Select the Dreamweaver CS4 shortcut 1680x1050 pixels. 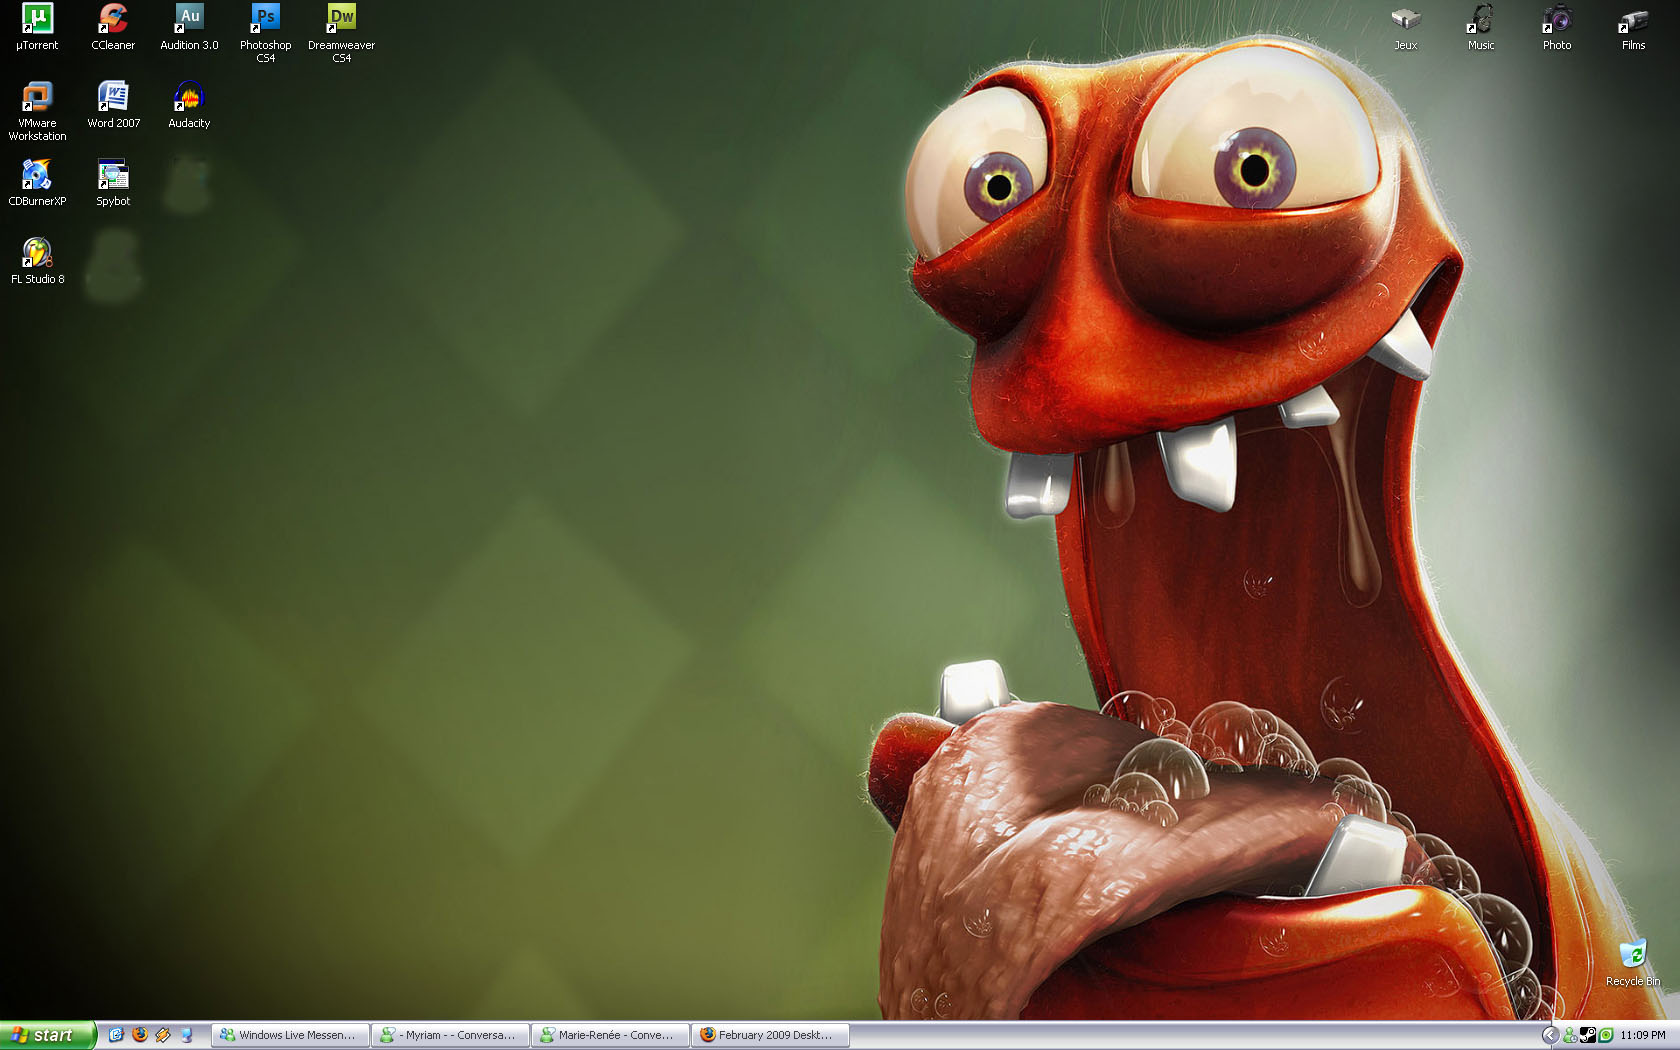coord(341,19)
